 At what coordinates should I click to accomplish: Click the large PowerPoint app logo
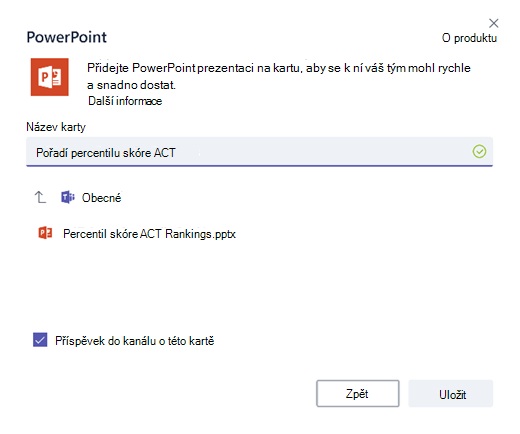(x=50, y=77)
